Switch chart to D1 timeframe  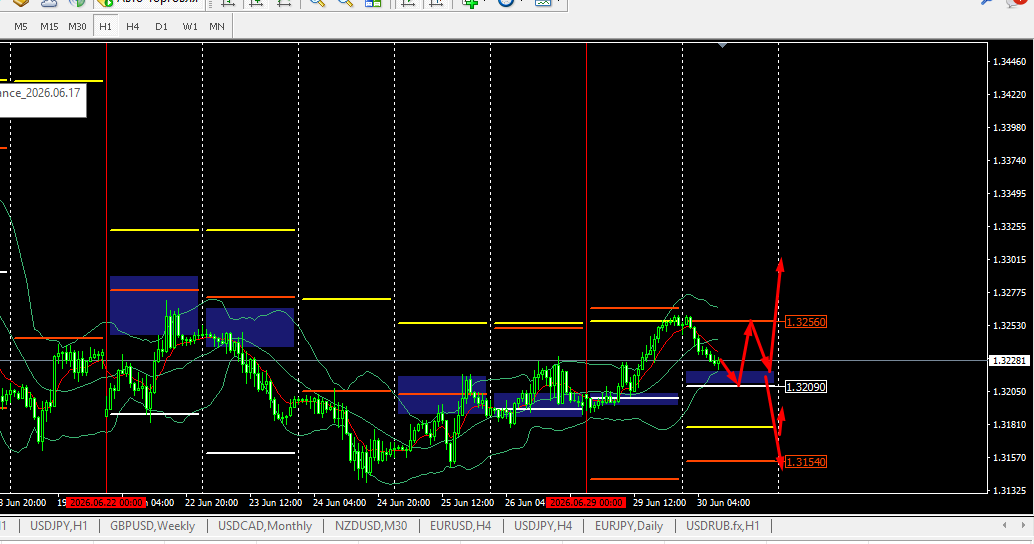pyautogui.click(x=162, y=26)
